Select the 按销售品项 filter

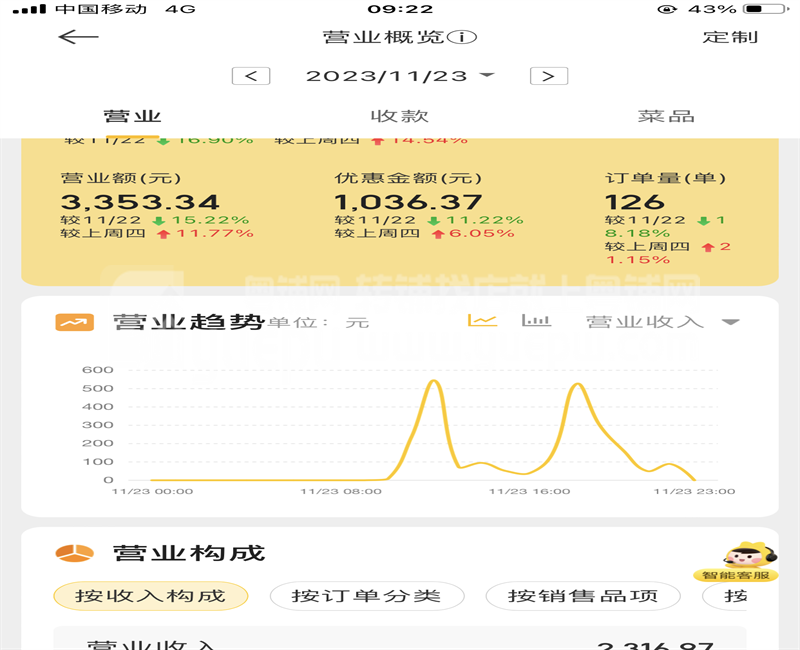(582, 597)
